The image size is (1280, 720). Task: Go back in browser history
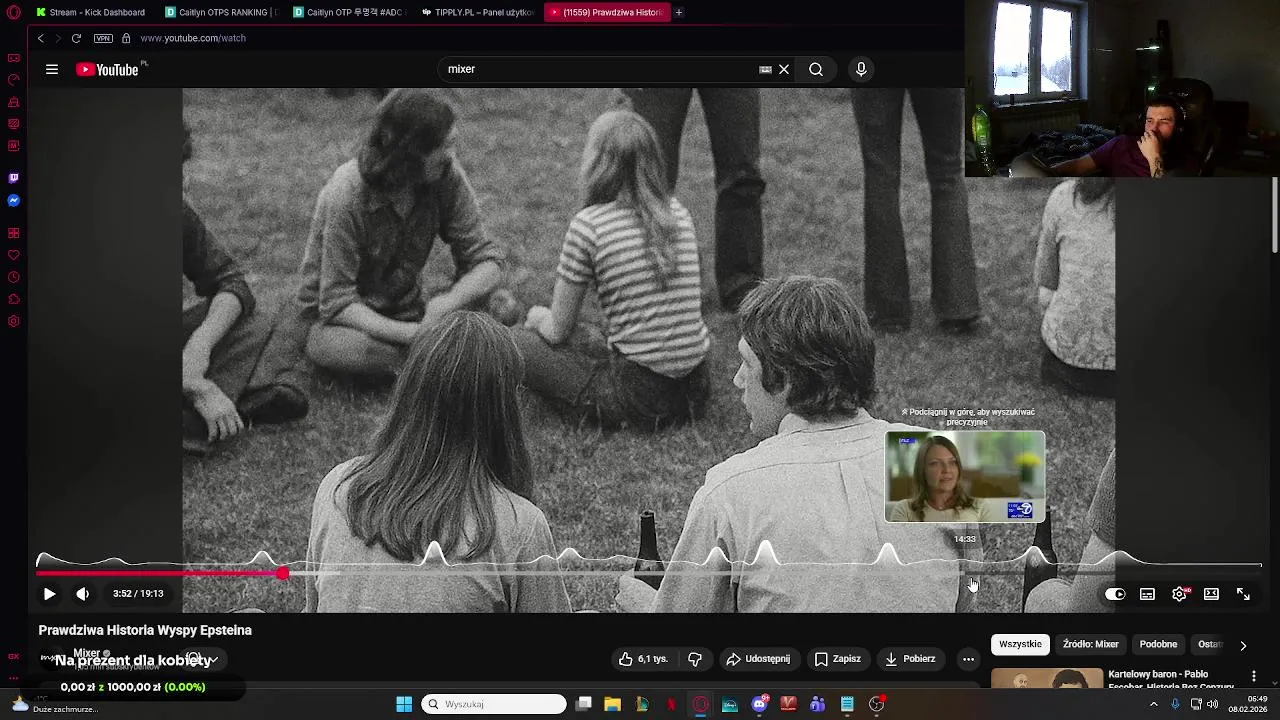[x=41, y=38]
